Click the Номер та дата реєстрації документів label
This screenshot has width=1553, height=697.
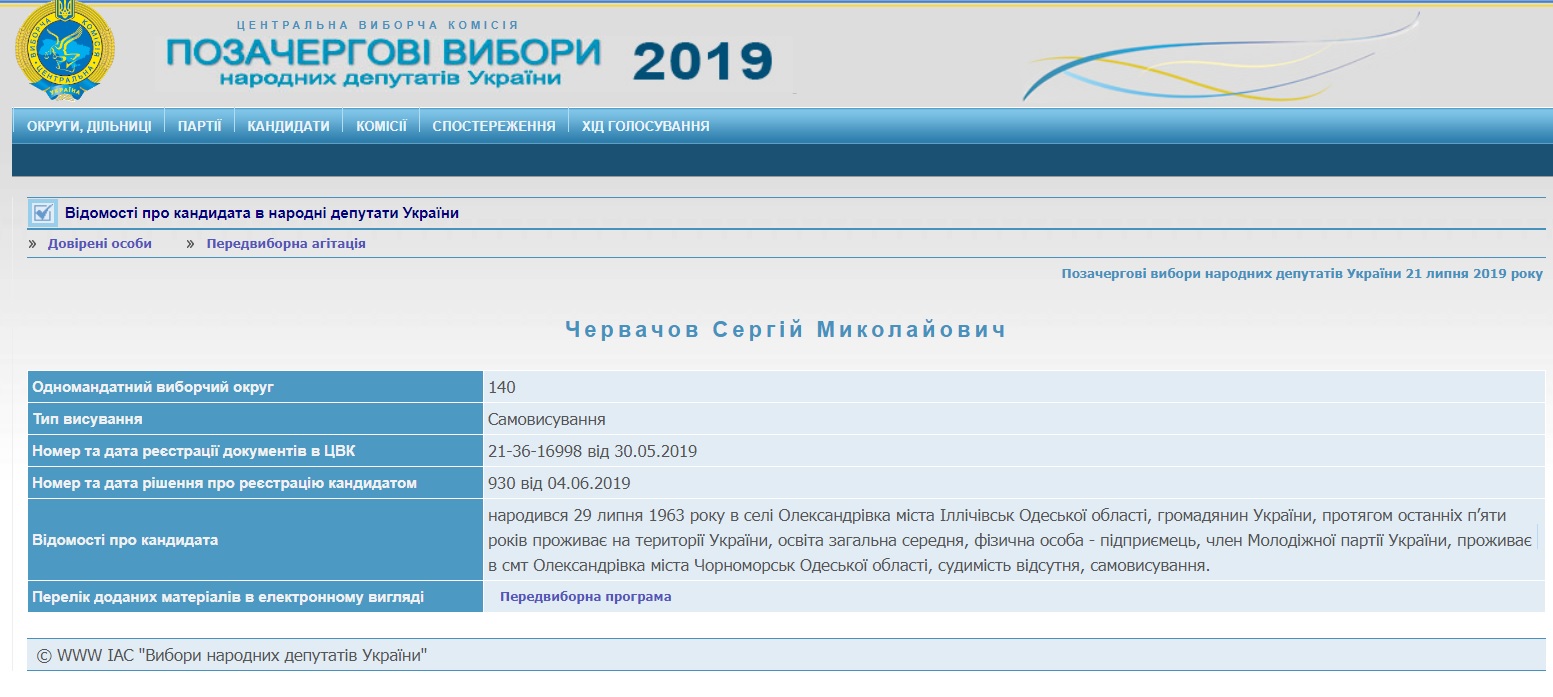coord(255,451)
